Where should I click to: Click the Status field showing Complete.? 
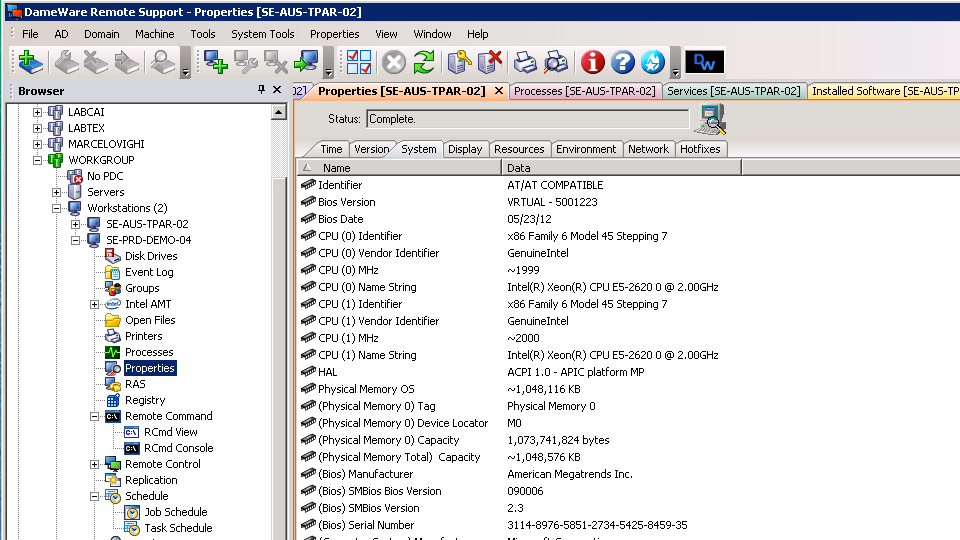coord(528,119)
